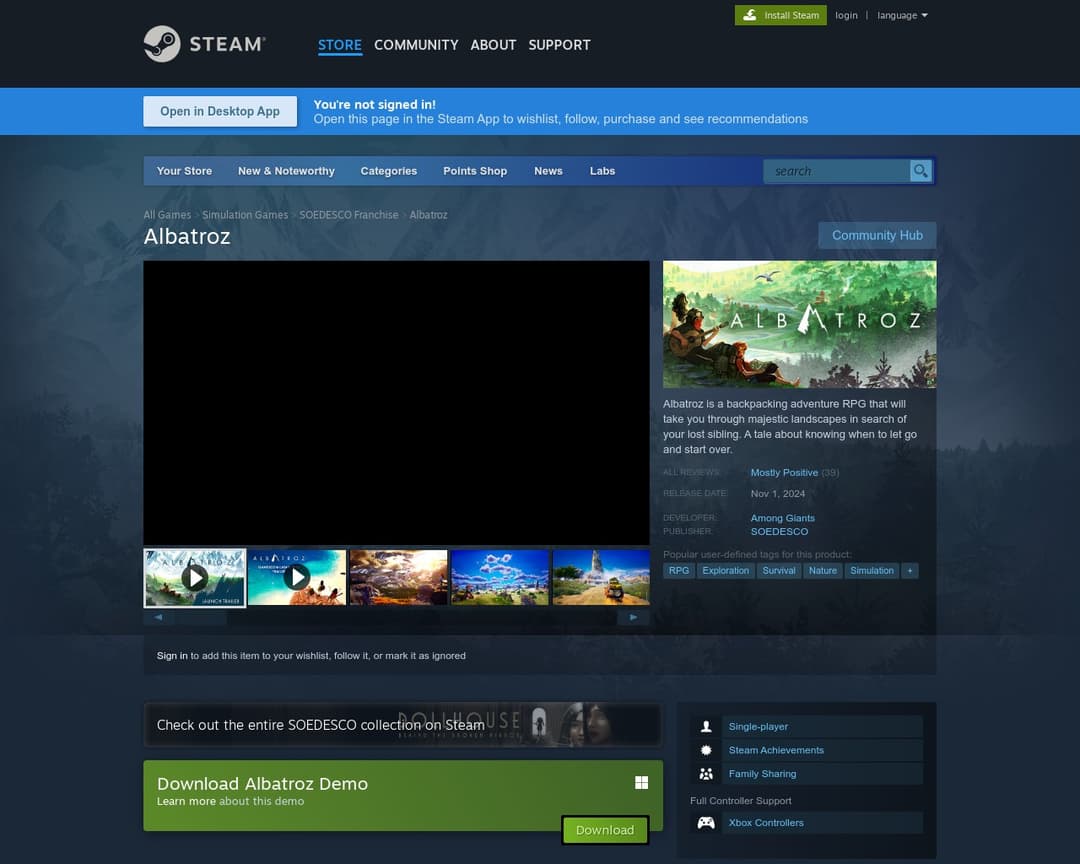Click the Steam Achievements badge icon
Image resolution: width=1080 pixels, height=864 pixels.
click(x=706, y=750)
